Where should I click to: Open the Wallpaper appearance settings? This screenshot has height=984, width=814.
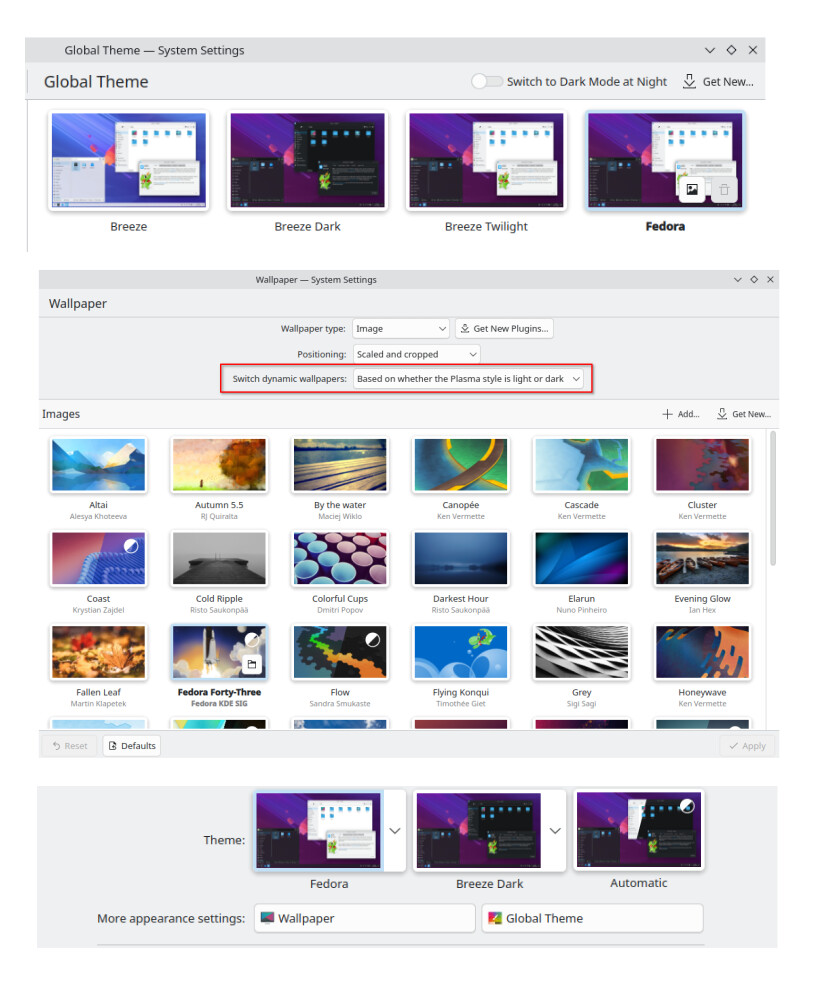coord(364,918)
